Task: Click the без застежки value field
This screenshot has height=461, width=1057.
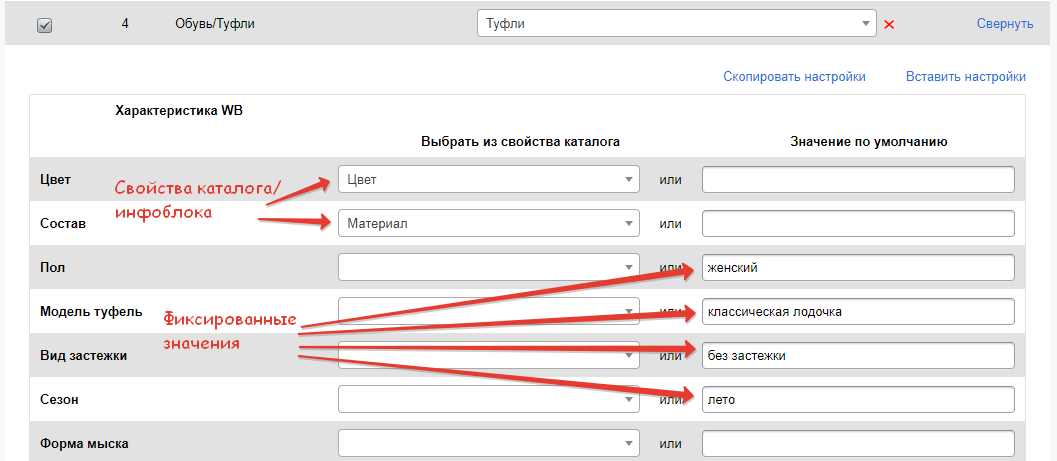Action: tap(857, 355)
